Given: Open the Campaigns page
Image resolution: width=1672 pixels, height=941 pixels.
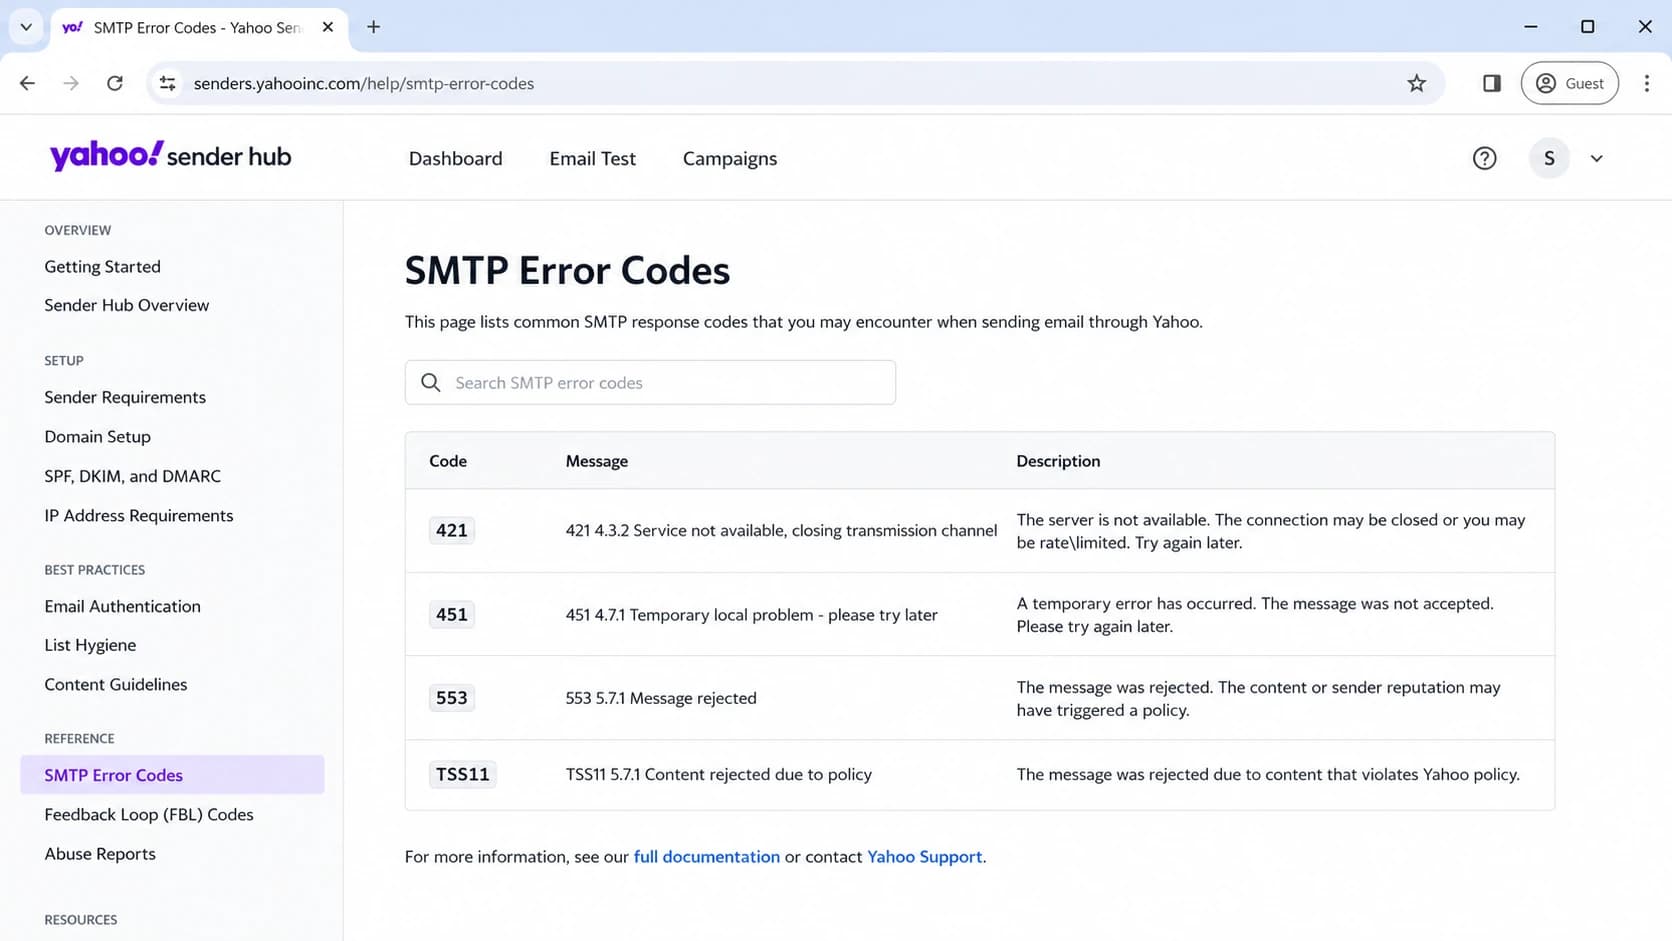Looking at the screenshot, I should click(x=729, y=158).
